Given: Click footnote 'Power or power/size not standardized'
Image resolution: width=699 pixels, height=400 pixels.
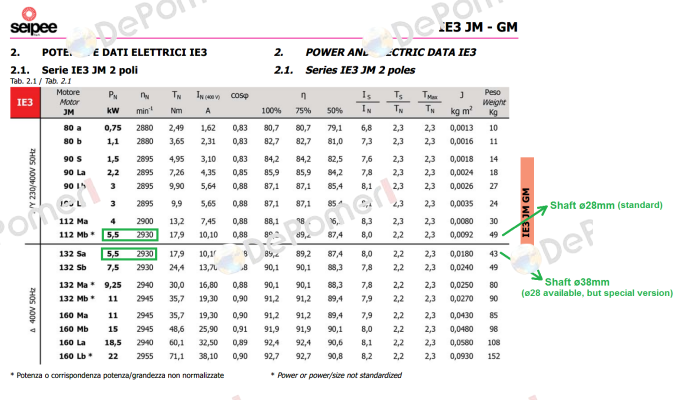Looking at the screenshot, I should [x=336, y=375].
